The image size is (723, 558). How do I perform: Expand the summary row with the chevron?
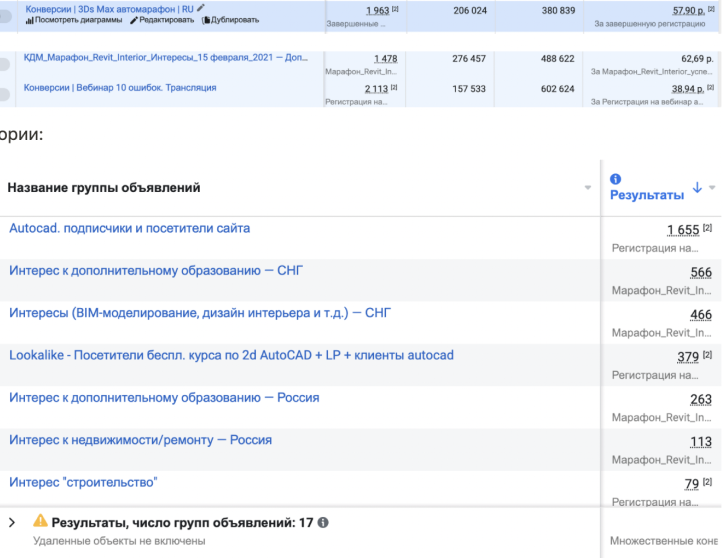click(x=12, y=522)
